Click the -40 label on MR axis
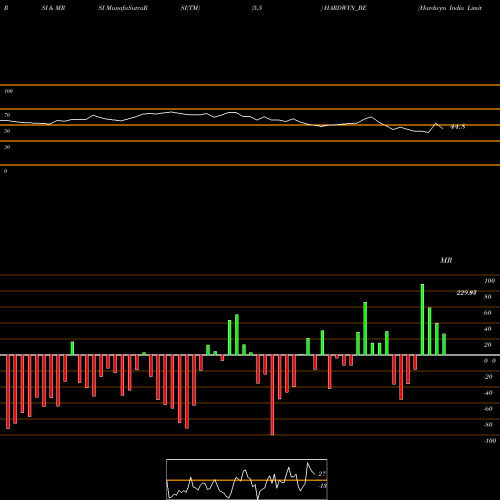This screenshot has height=500, width=500. tap(488, 393)
